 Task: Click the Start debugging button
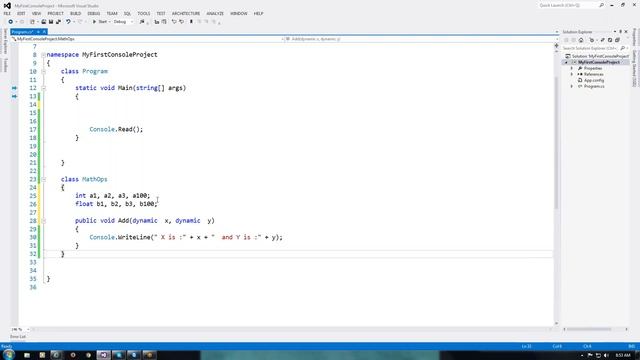(x=100, y=22)
